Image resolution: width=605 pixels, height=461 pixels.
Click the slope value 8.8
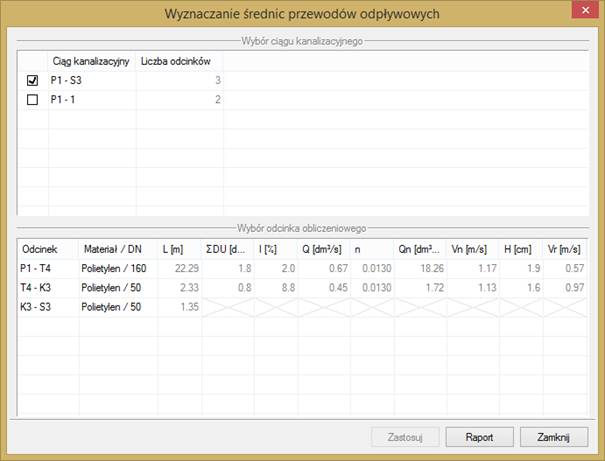pyautogui.click(x=276, y=288)
